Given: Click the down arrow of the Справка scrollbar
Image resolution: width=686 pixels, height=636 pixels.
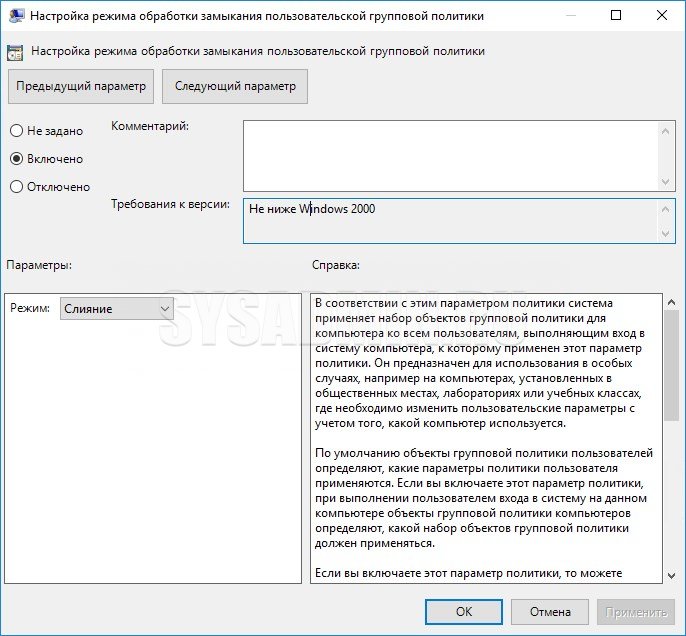Looking at the screenshot, I should pyautogui.click(x=671, y=574).
